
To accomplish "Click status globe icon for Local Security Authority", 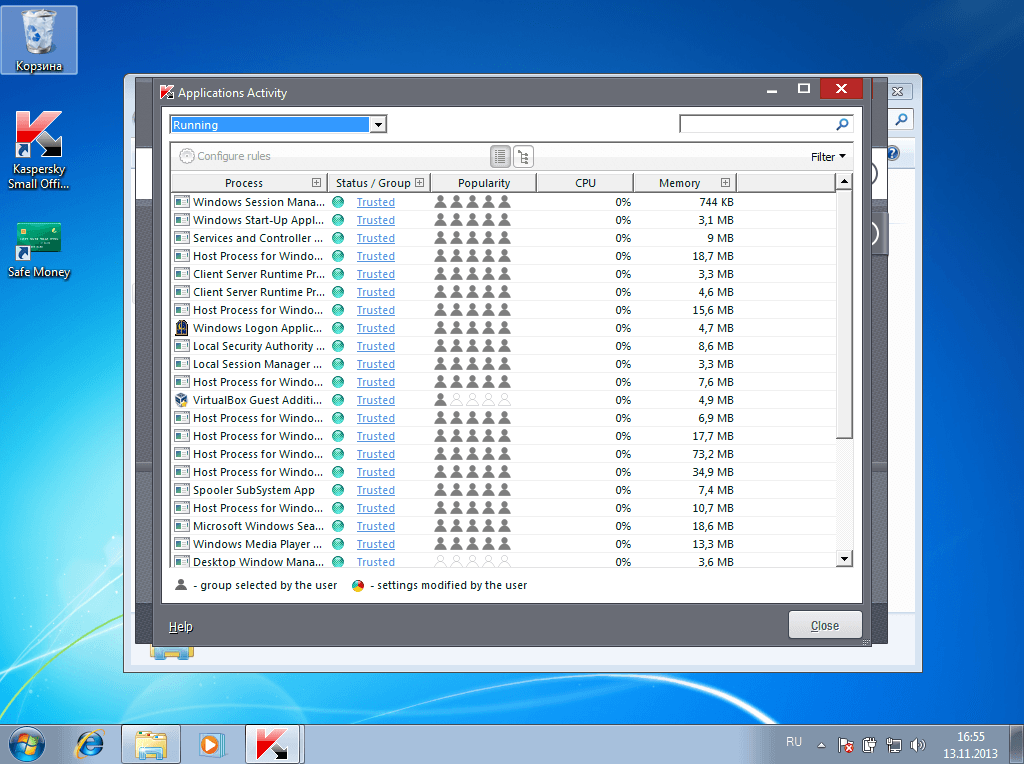I will pos(338,346).
